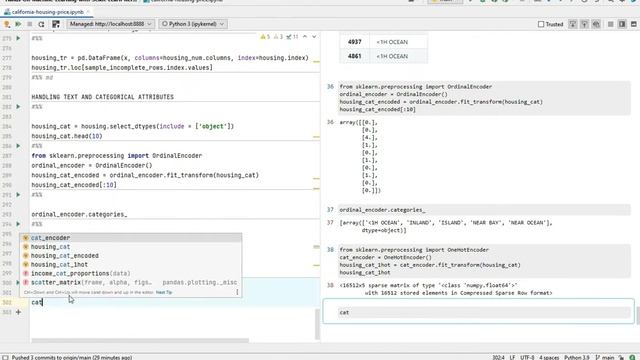Choose housing_cat from the completion list

coord(131,247)
